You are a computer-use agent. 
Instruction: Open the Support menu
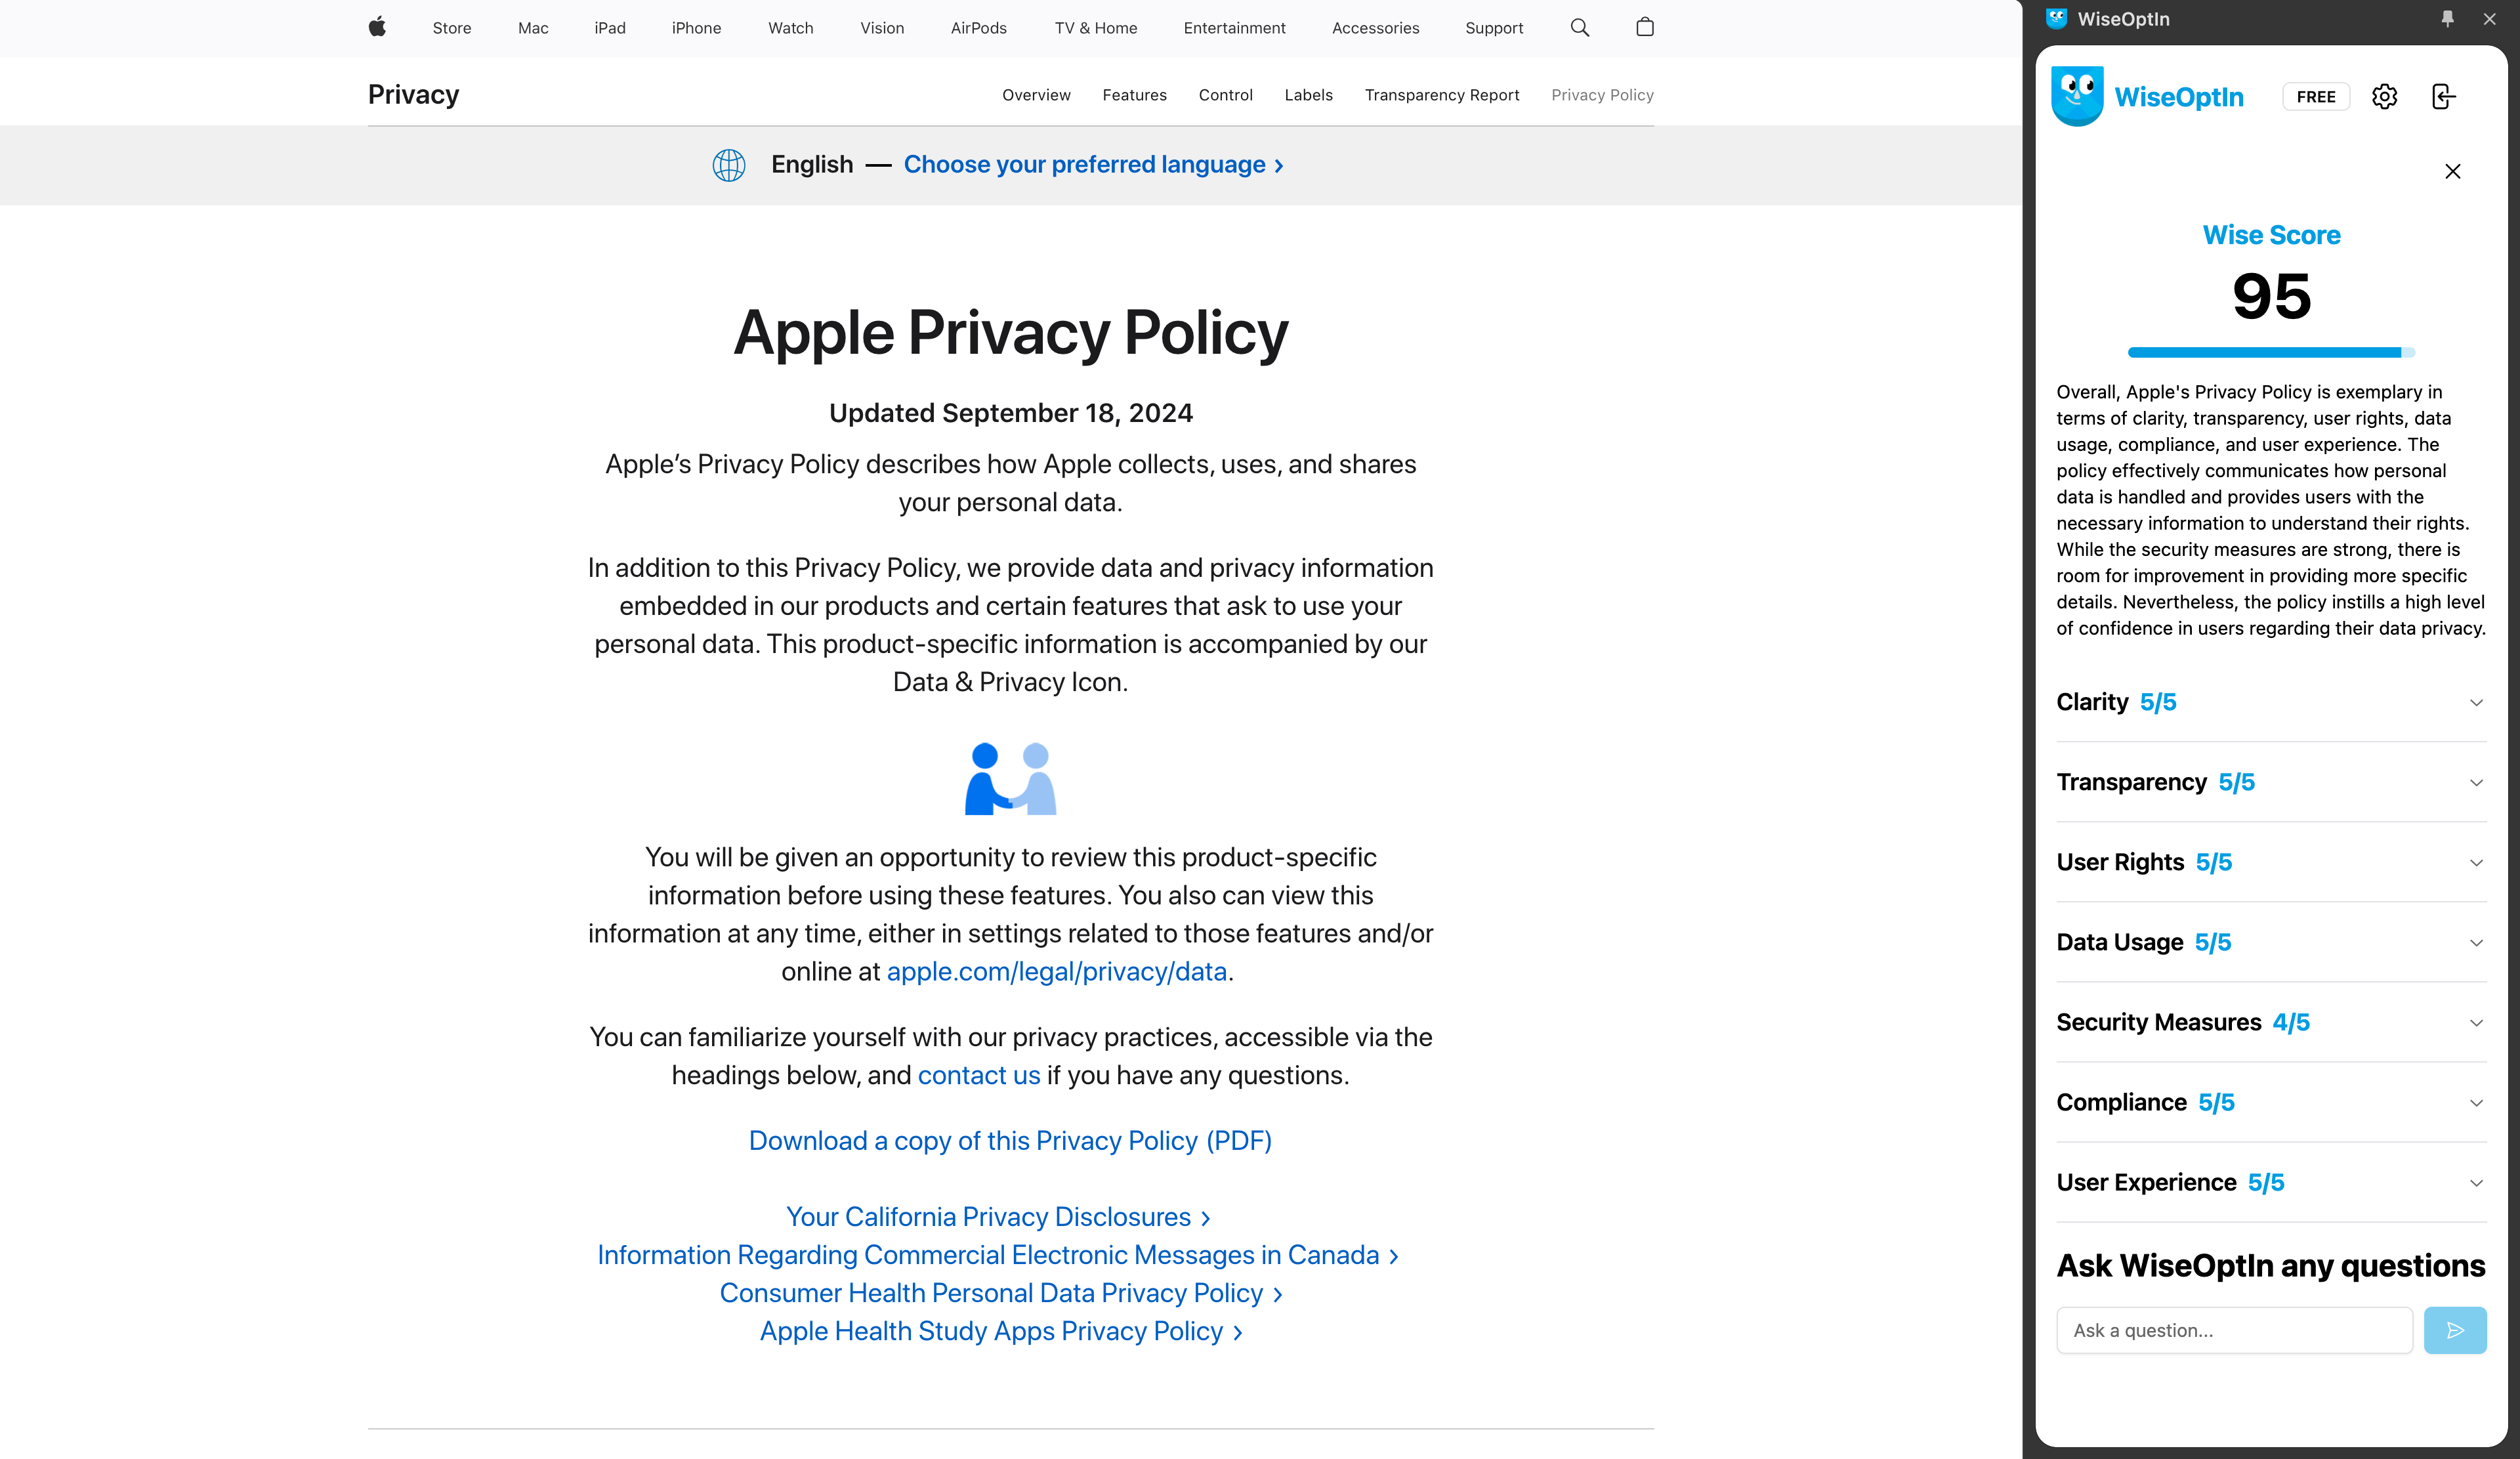click(x=1494, y=28)
